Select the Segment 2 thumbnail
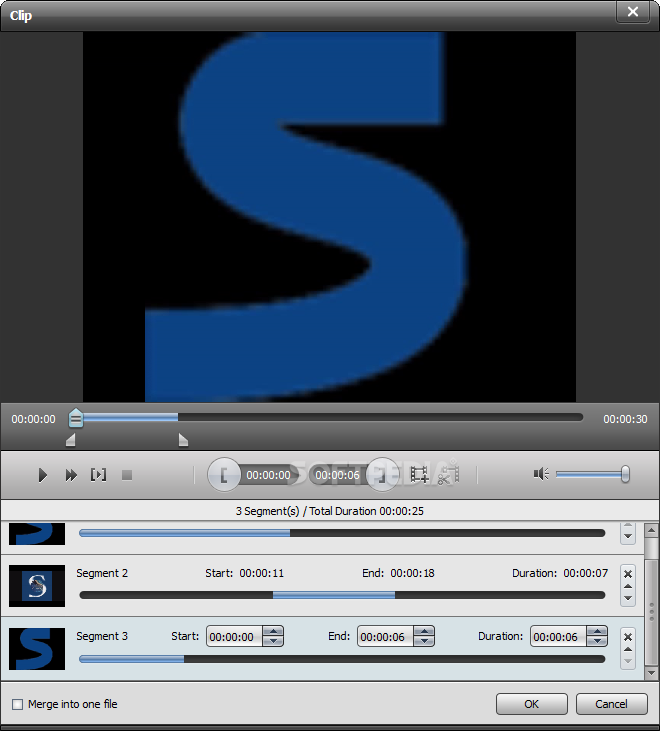The width and height of the screenshot is (660, 731). 37,586
